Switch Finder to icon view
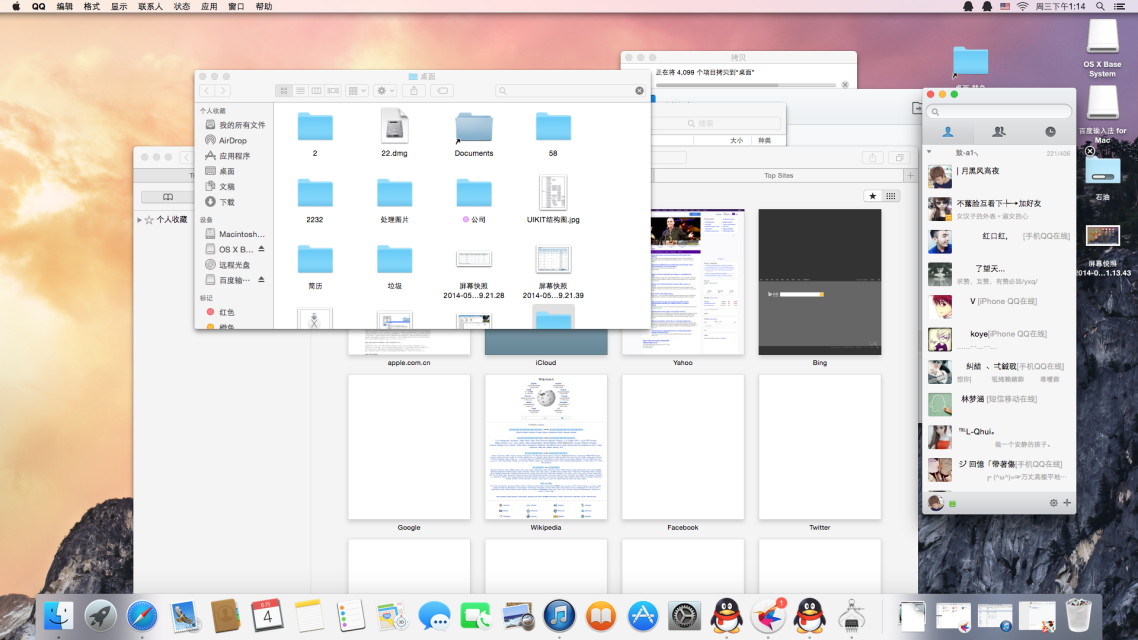This screenshot has width=1138, height=640. 284,91
